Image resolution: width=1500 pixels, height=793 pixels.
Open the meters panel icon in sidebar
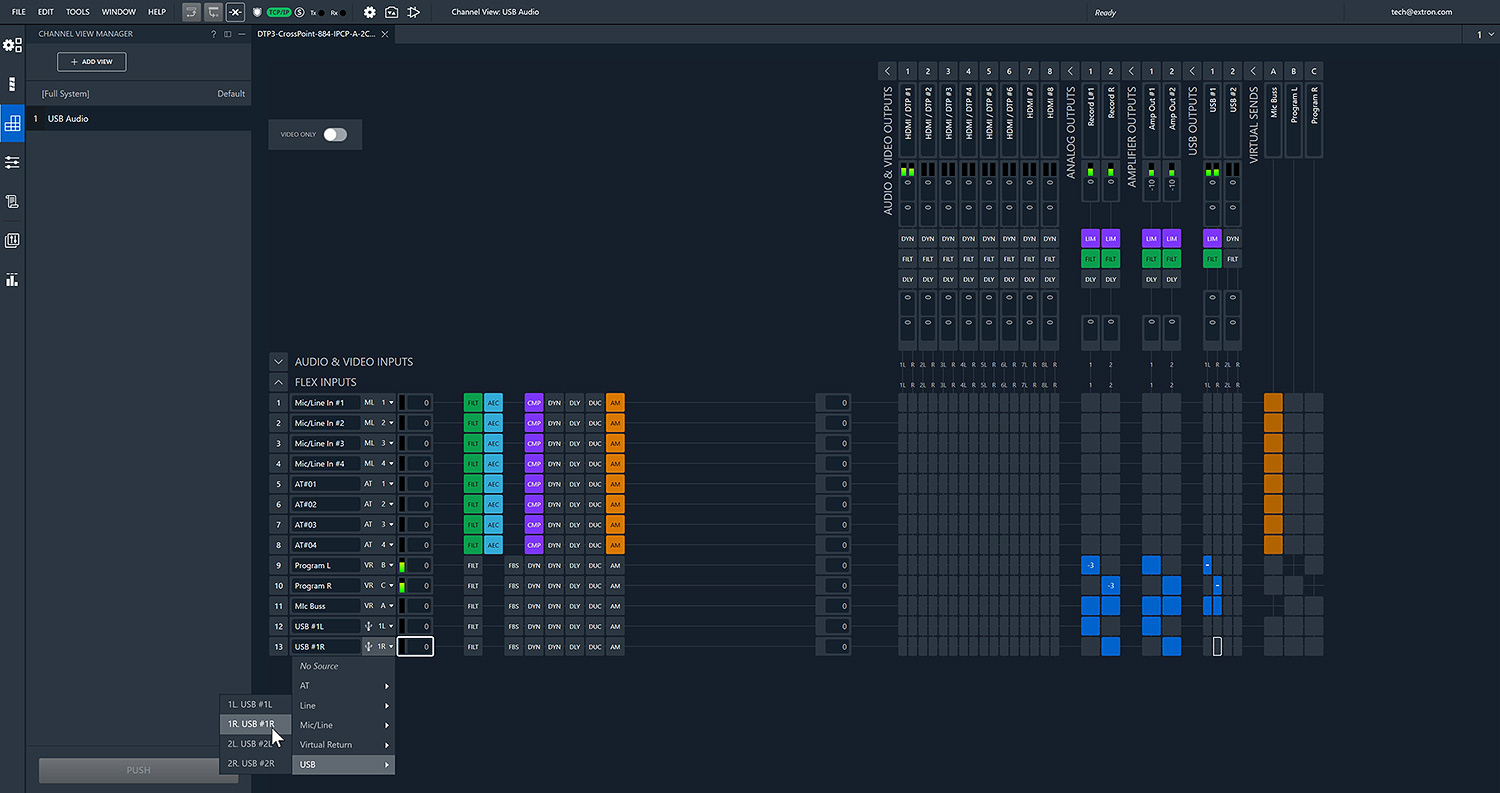(13, 279)
